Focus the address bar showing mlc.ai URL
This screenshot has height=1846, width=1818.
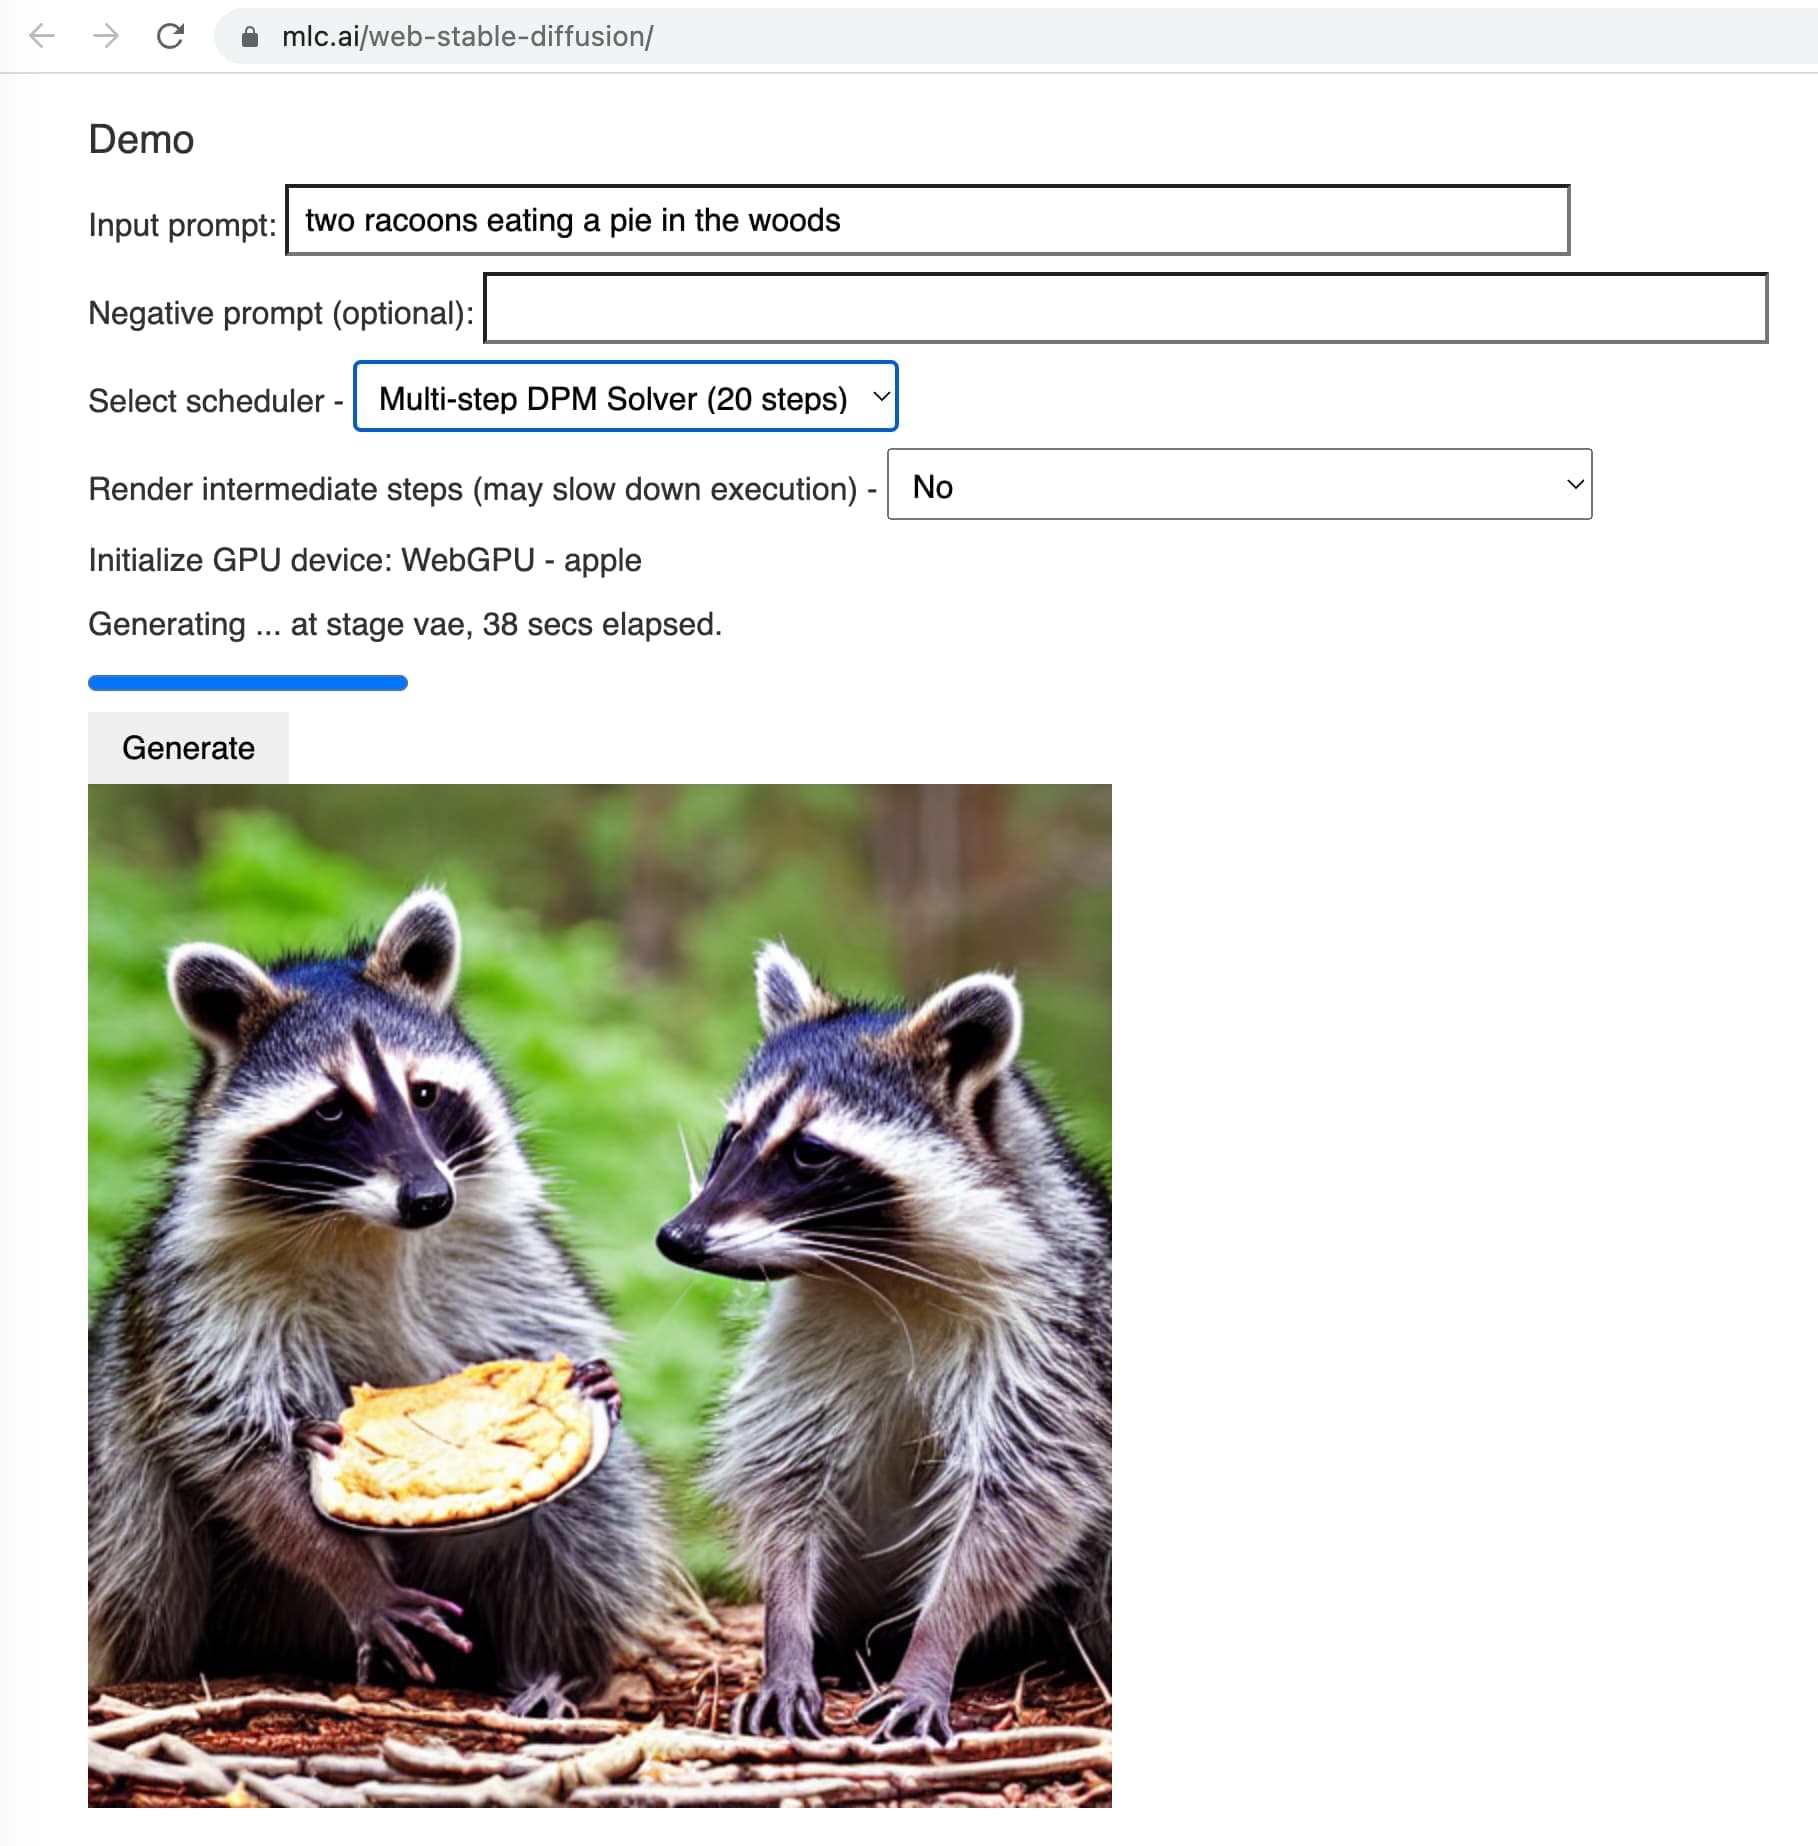point(900,37)
